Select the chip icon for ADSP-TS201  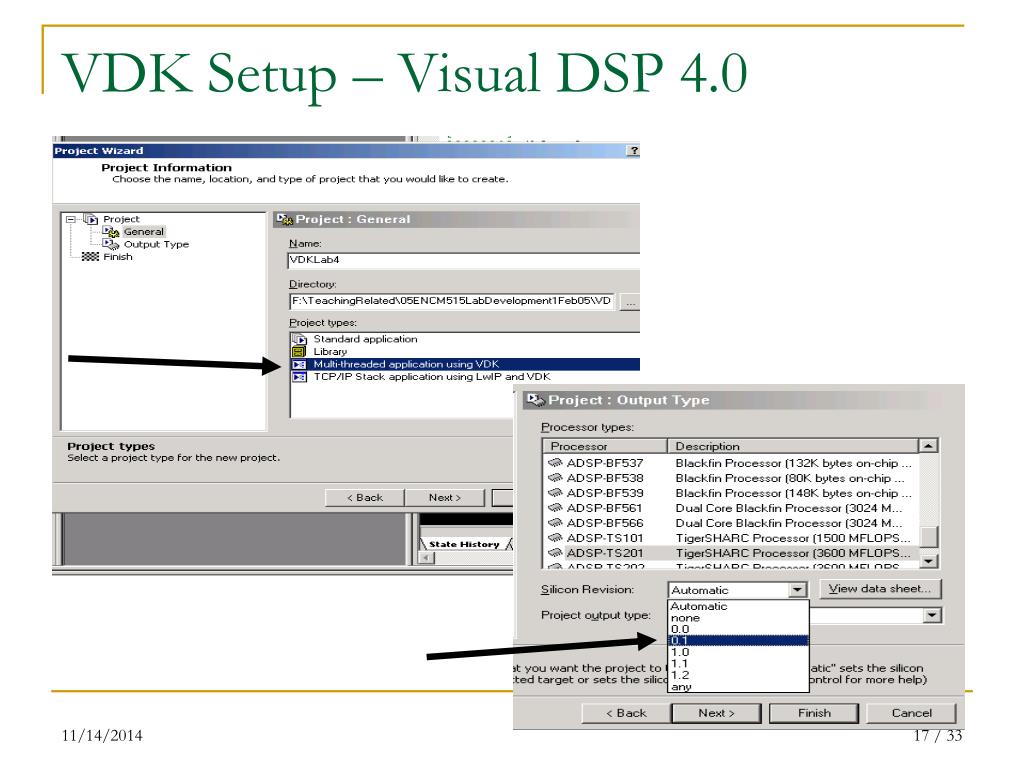pos(555,552)
